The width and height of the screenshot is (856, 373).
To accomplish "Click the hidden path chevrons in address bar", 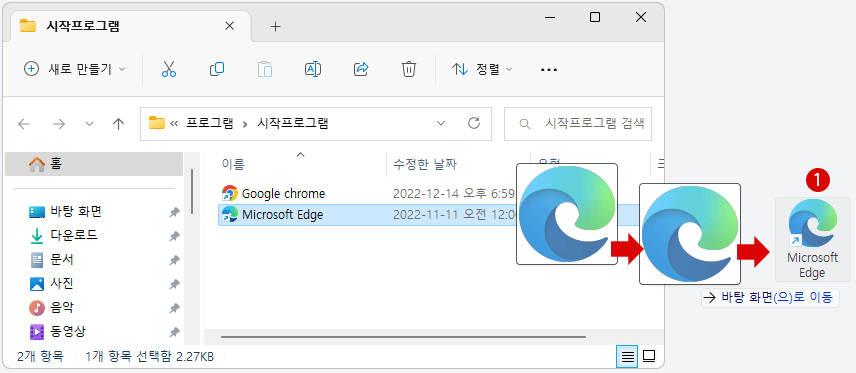I will point(175,124).
